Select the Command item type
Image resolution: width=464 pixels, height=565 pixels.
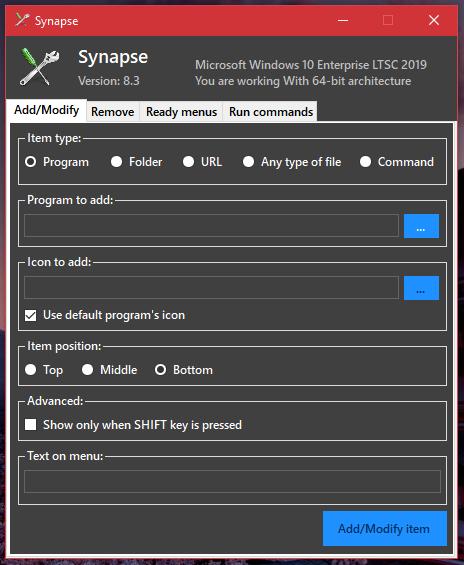pos(397,162)
